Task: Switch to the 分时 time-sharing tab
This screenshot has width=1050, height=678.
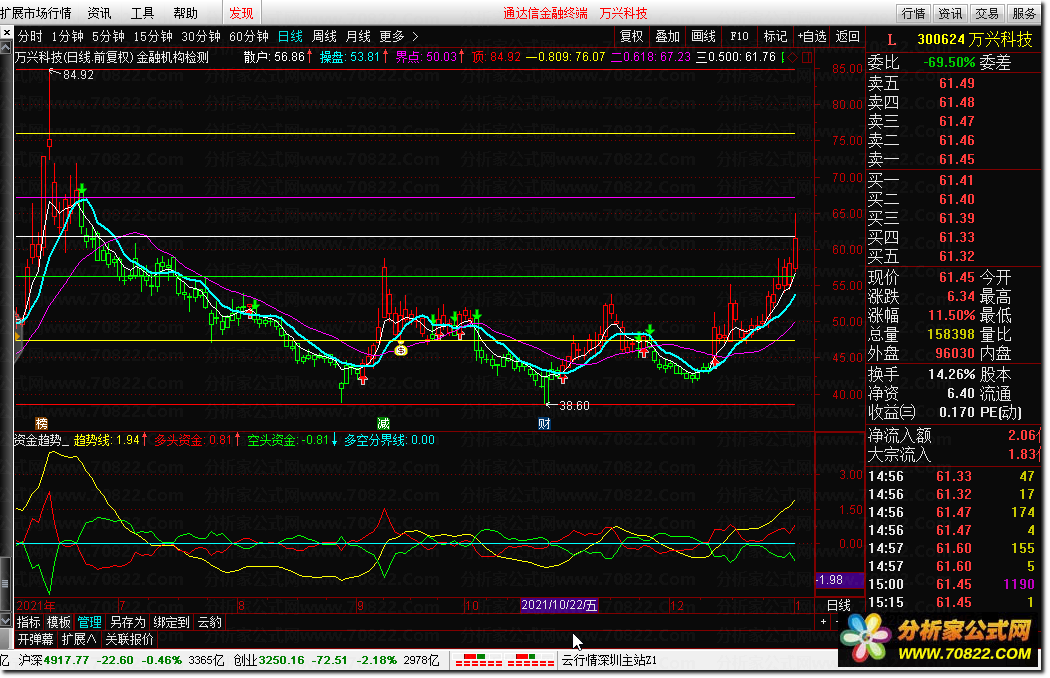Action: [30, 37]
